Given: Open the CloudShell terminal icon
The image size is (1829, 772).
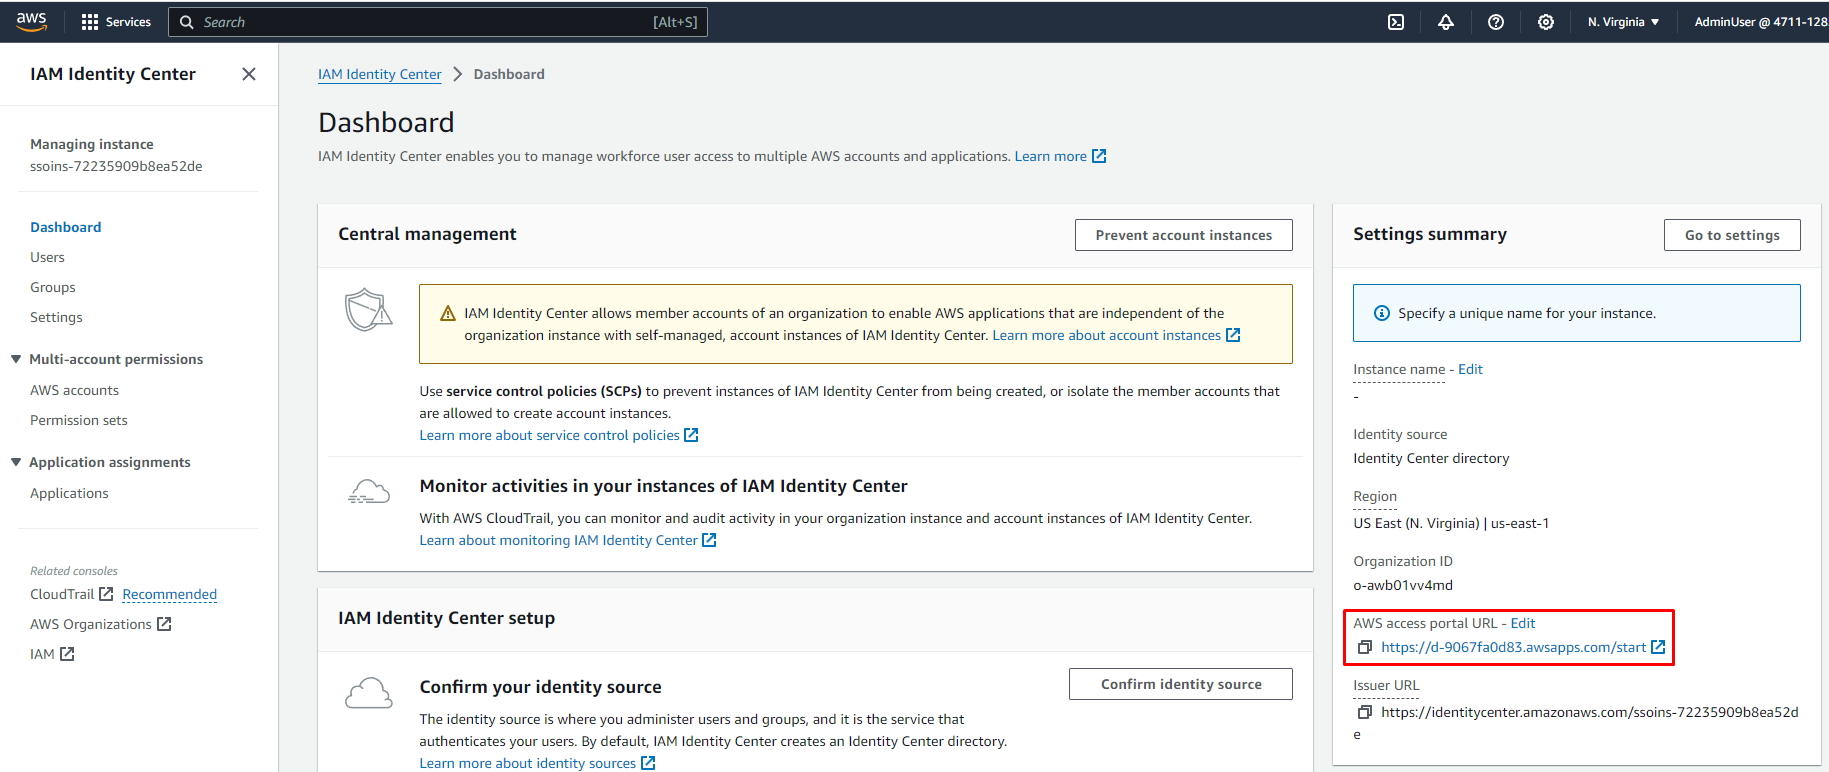Looking at the screenshot, I should 1396,22.
